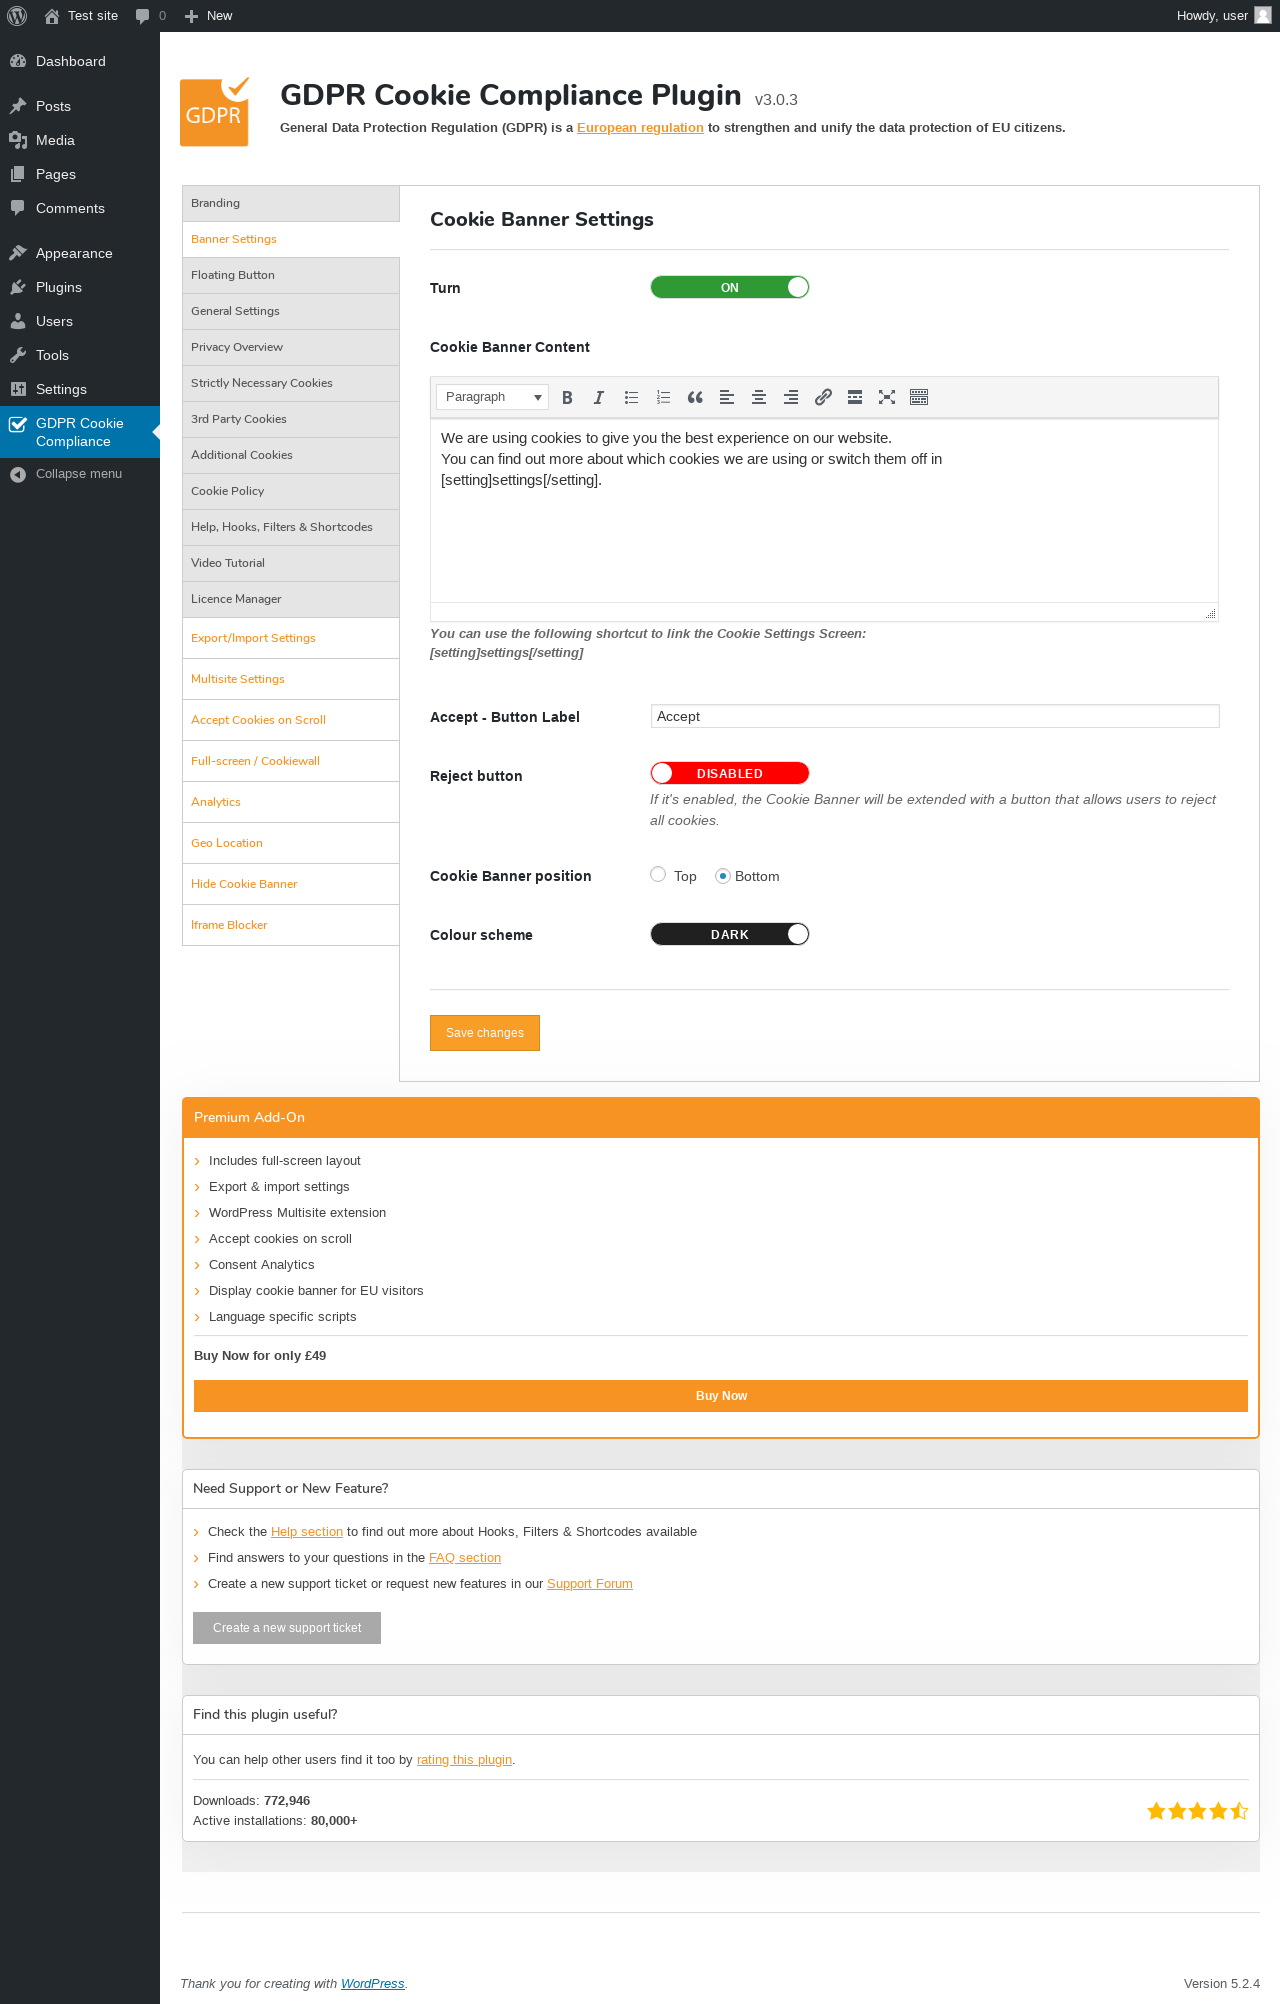The width and height of the screenshot is (1280, 2004).
Task: Open the New content menu
Action: click(x=208, y=16)
